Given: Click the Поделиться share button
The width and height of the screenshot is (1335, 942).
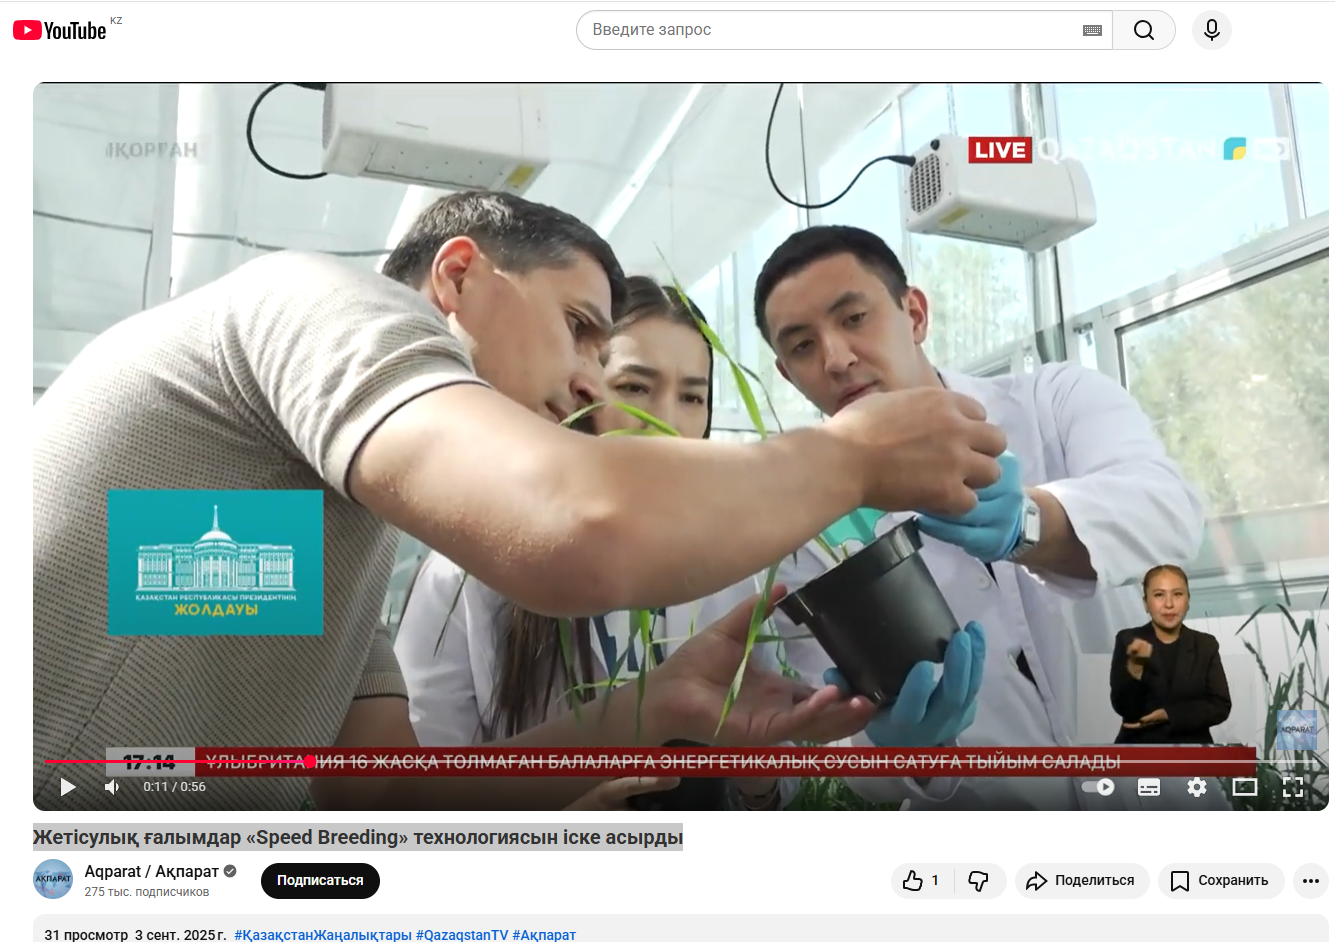Looking at the screenshot, I should pyautogui.click(x=1082, y=881).
